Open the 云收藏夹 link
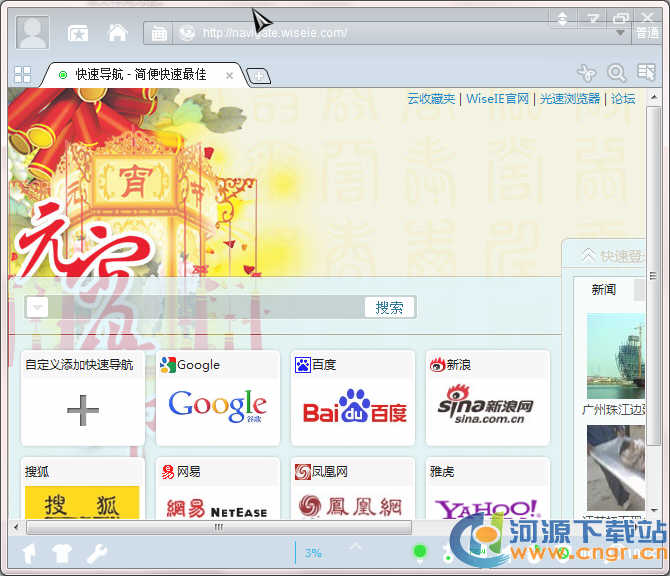Image resolution: width=670 pixels, height=576 pixels. tap(431, 99)
